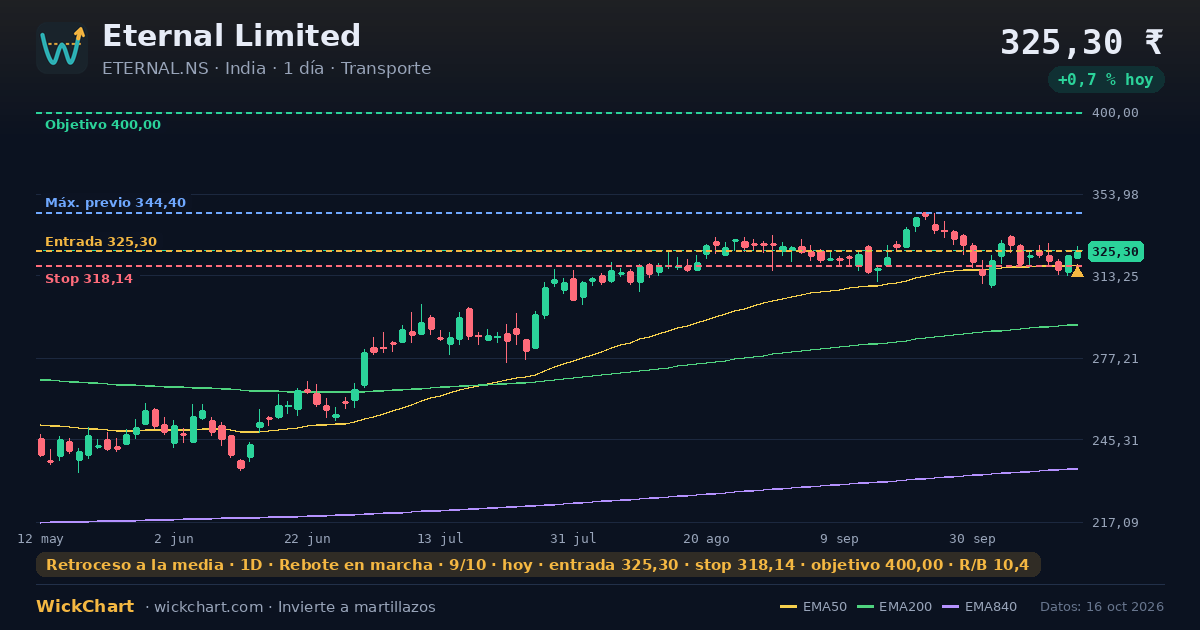
Task: Click the 13 jul date label
Action: point(440,538)
